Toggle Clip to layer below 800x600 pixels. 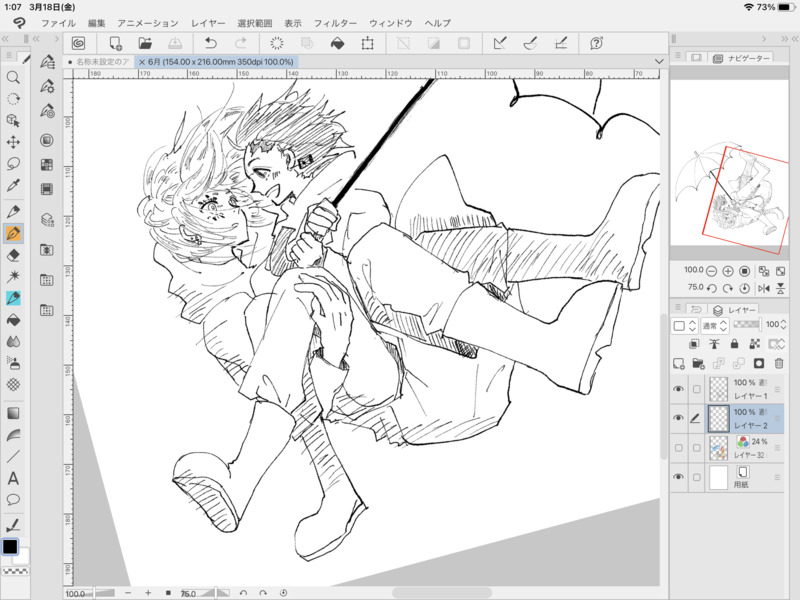pyautogui.click(x=694, y=344)
